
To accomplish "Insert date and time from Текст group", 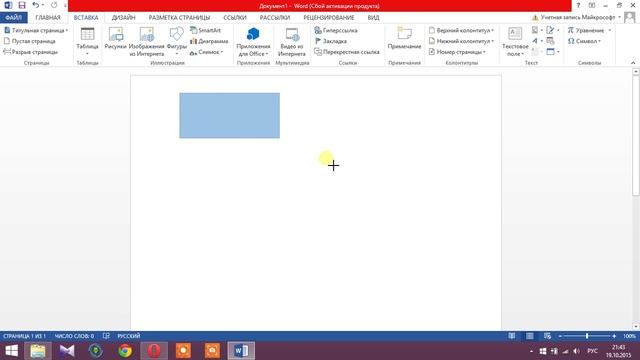I will (x=550, y=41).
